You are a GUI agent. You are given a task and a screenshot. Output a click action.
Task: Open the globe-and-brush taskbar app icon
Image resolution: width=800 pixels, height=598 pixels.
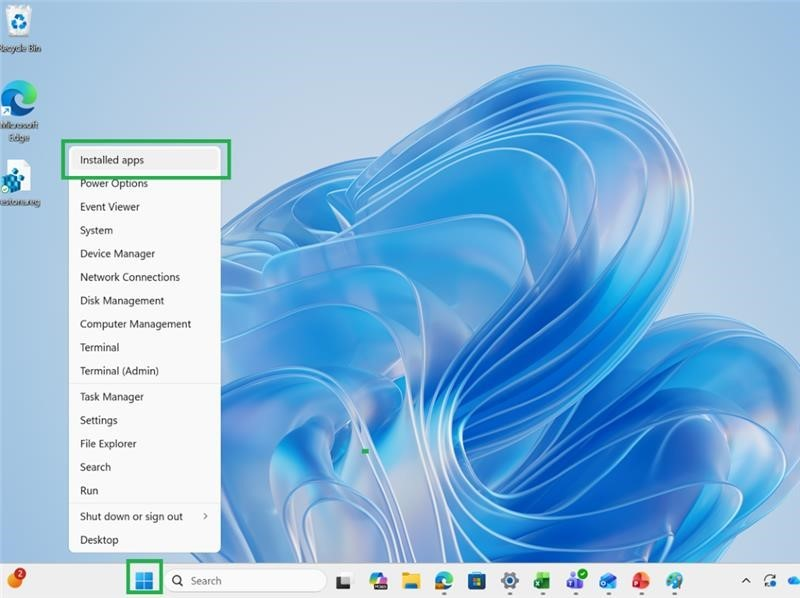(x=674, y=581)
